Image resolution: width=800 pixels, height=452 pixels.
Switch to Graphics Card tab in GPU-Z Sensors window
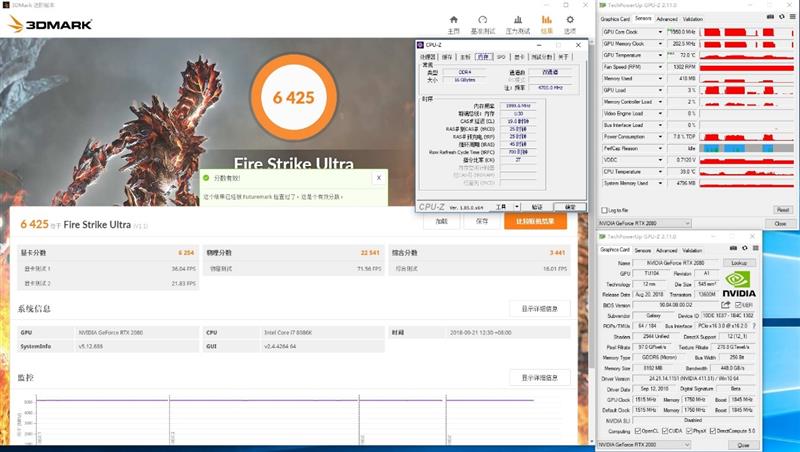[x=615, y=19]
